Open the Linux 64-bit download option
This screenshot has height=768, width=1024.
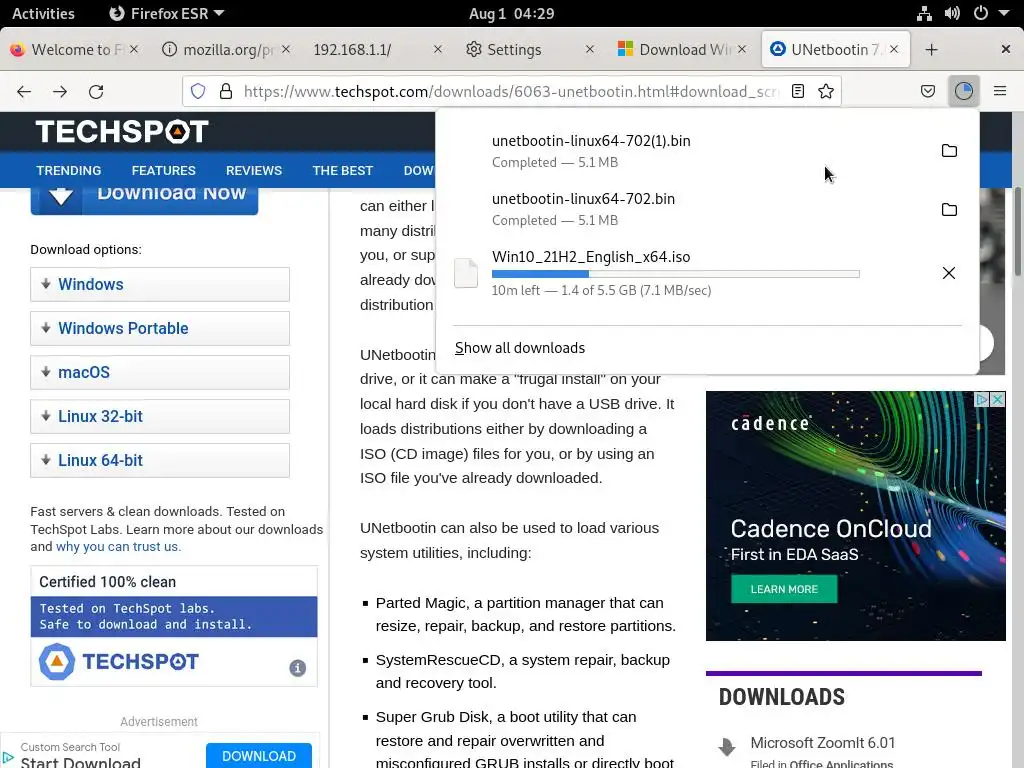coord(160,460)
